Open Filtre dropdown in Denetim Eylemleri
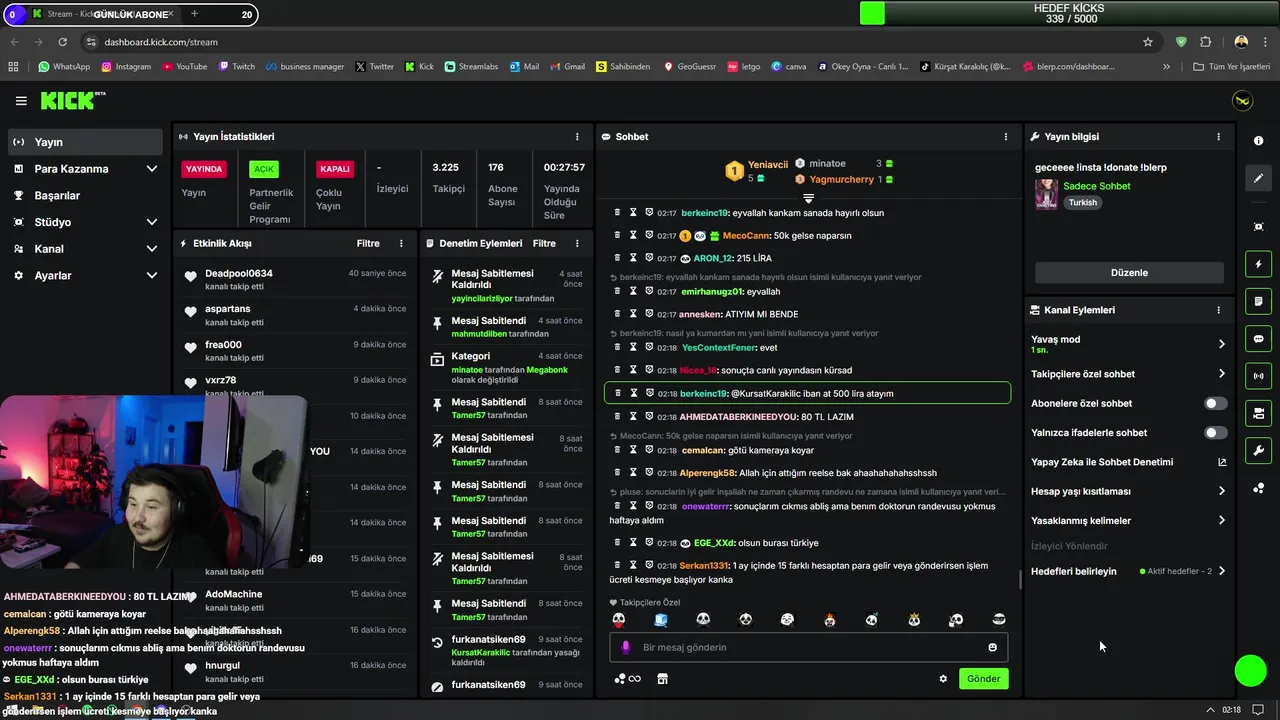Screen dimensions: 1280x720 [x=544, y=243]
